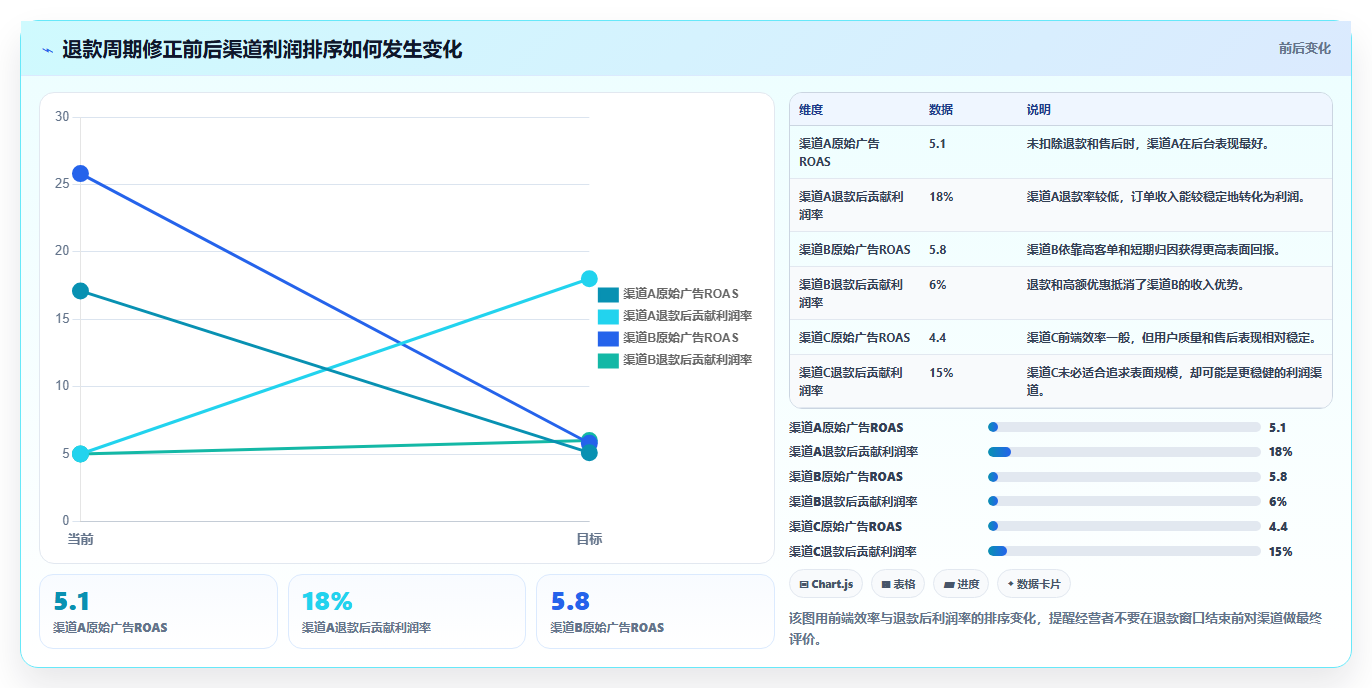This screenshot has height=688, width=1372.
Task: Click the 进度 tag chip
Action: pos(961,584)
